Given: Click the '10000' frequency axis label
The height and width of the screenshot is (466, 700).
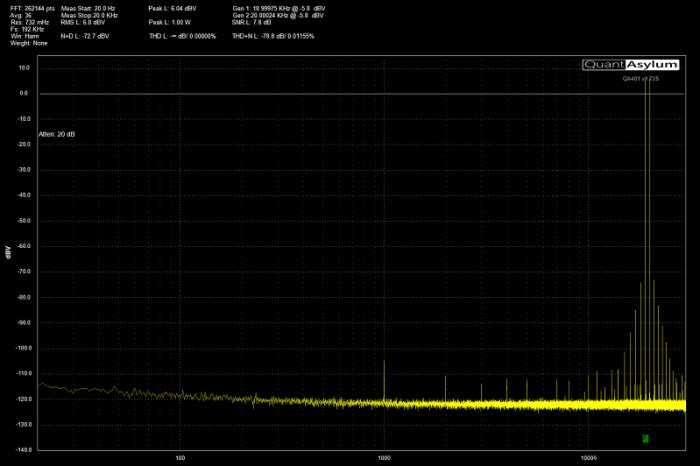Looking at the screenshot, I should [x=588, y=458].
